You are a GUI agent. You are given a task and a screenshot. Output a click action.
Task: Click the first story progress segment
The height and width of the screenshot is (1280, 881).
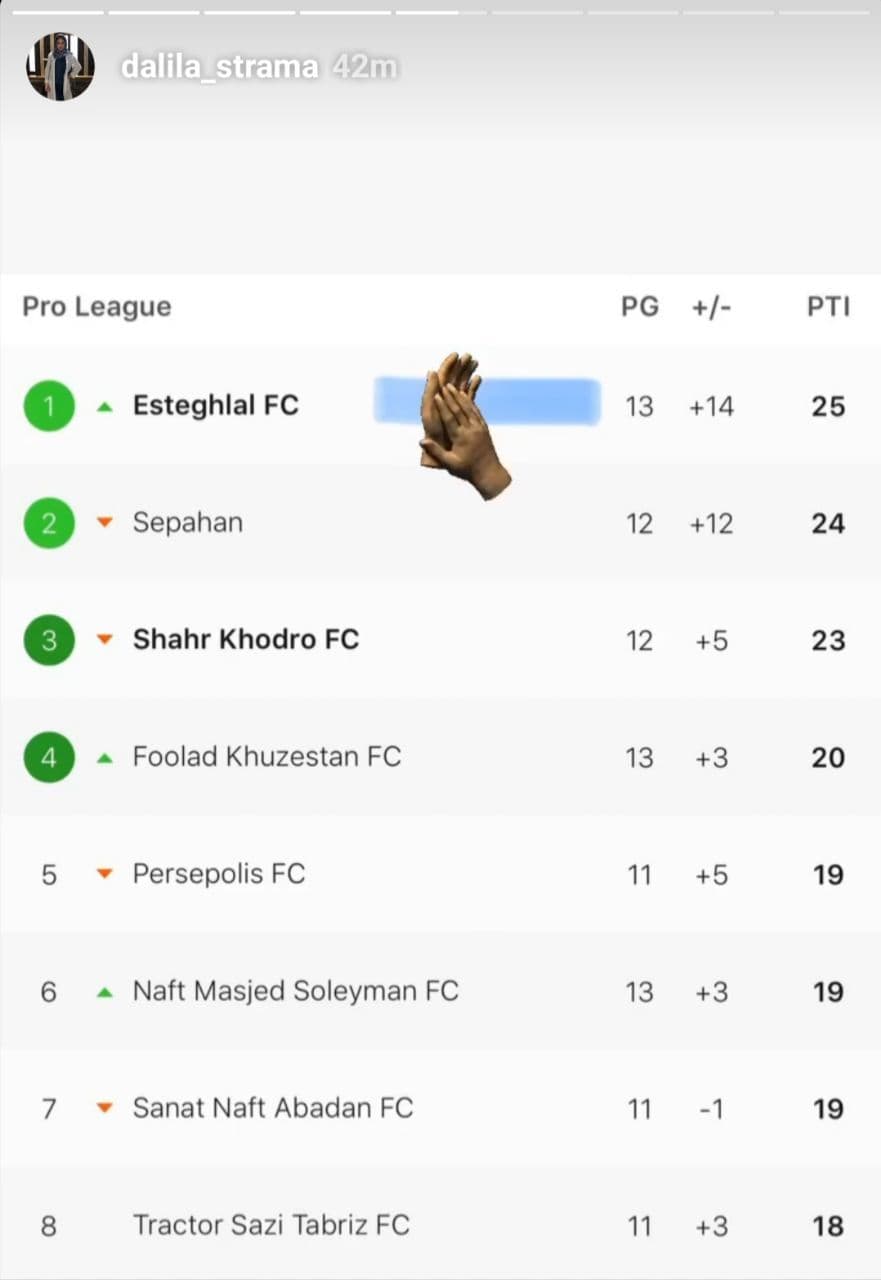[57, 12]
